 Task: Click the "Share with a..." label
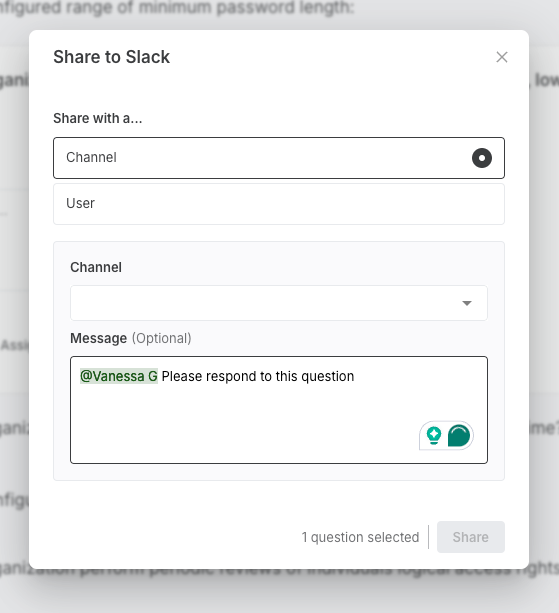coord(98,118)
